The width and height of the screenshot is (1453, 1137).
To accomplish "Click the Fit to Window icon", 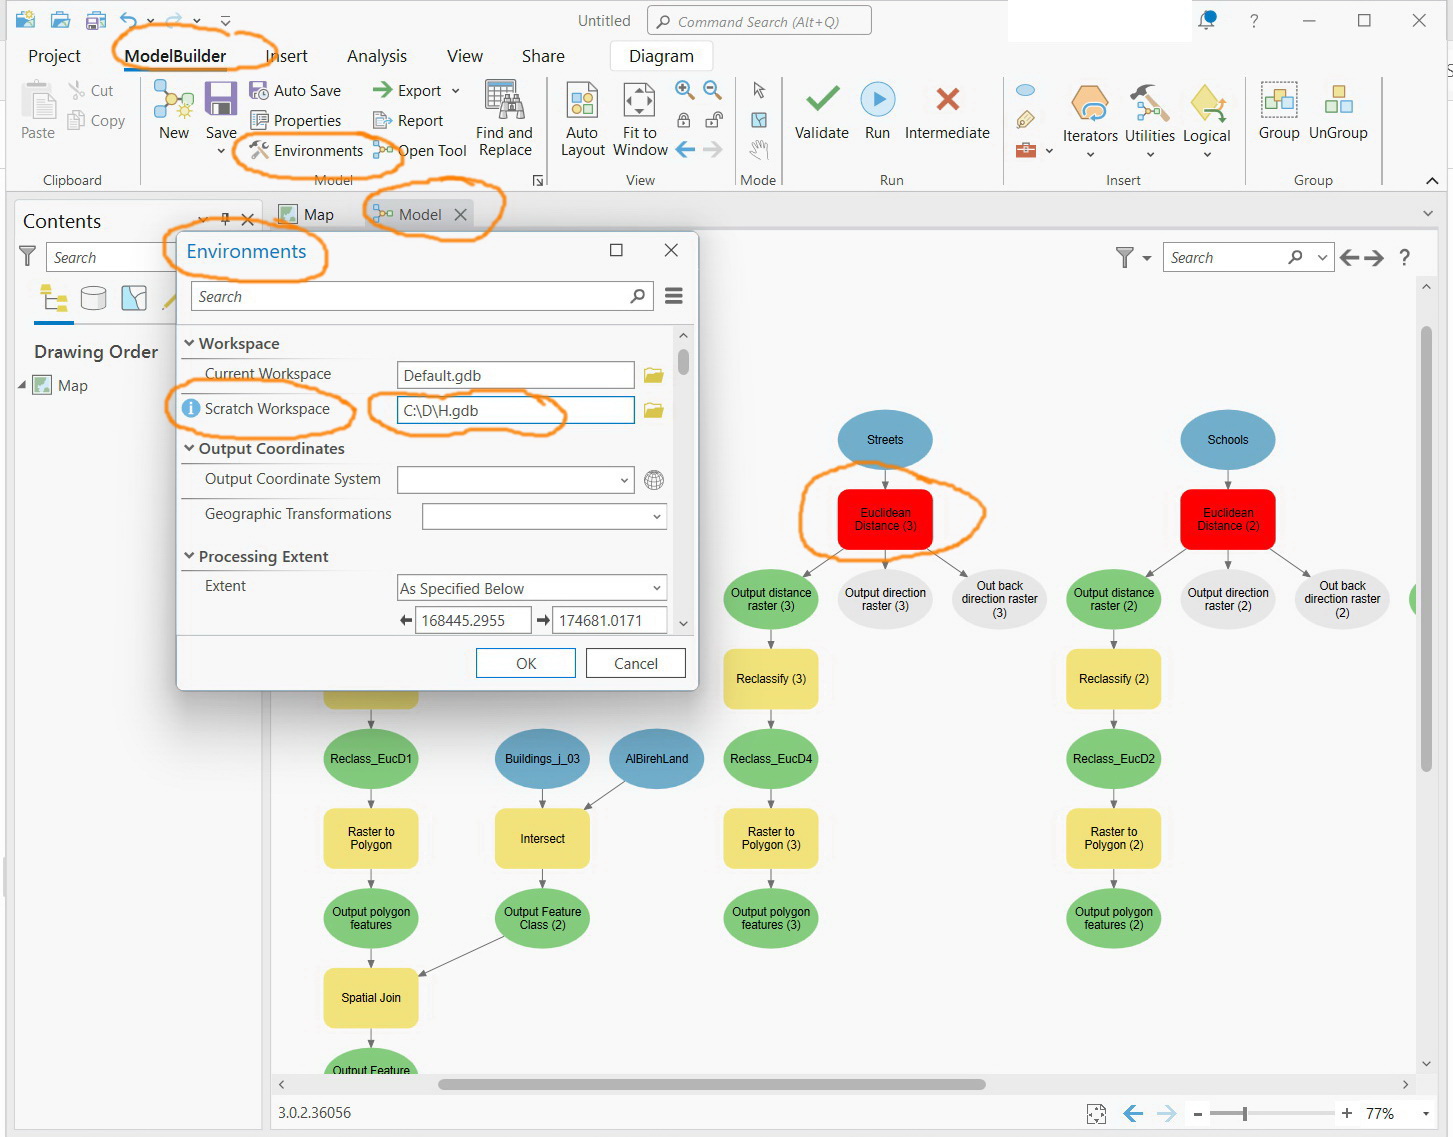I will 639,100.
